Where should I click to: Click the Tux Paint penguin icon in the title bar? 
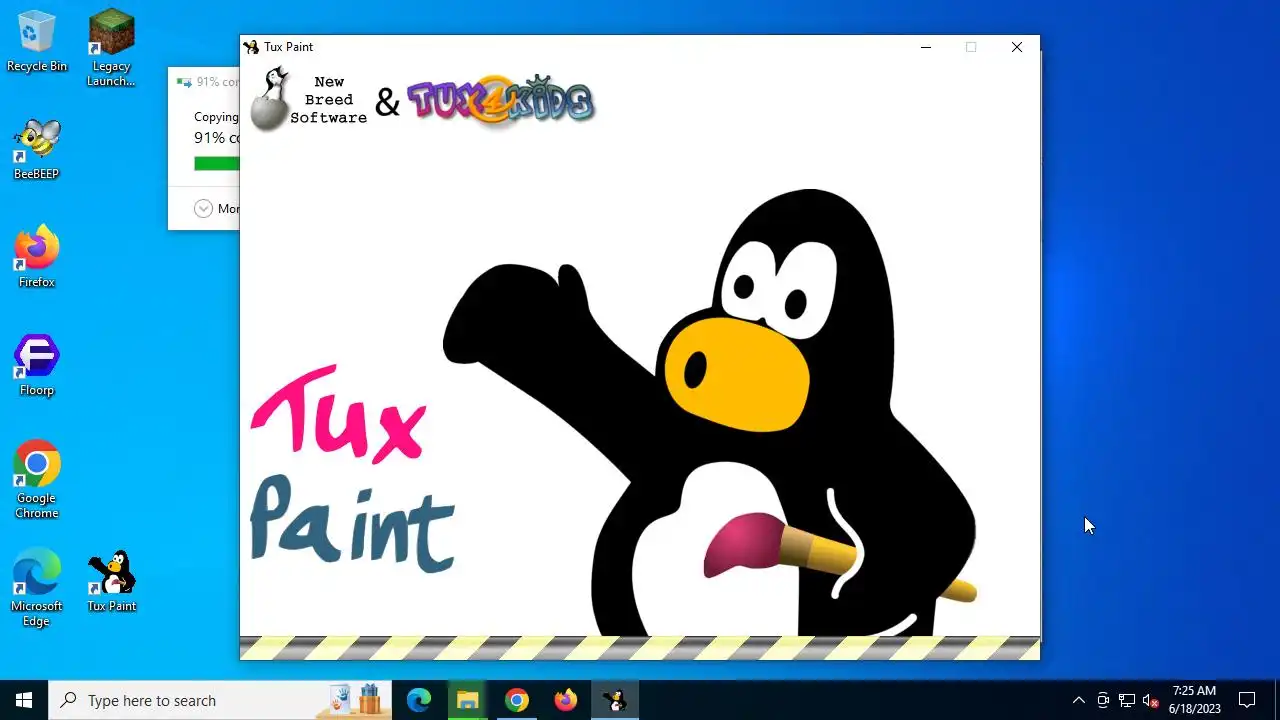click(x=251, y=47)
